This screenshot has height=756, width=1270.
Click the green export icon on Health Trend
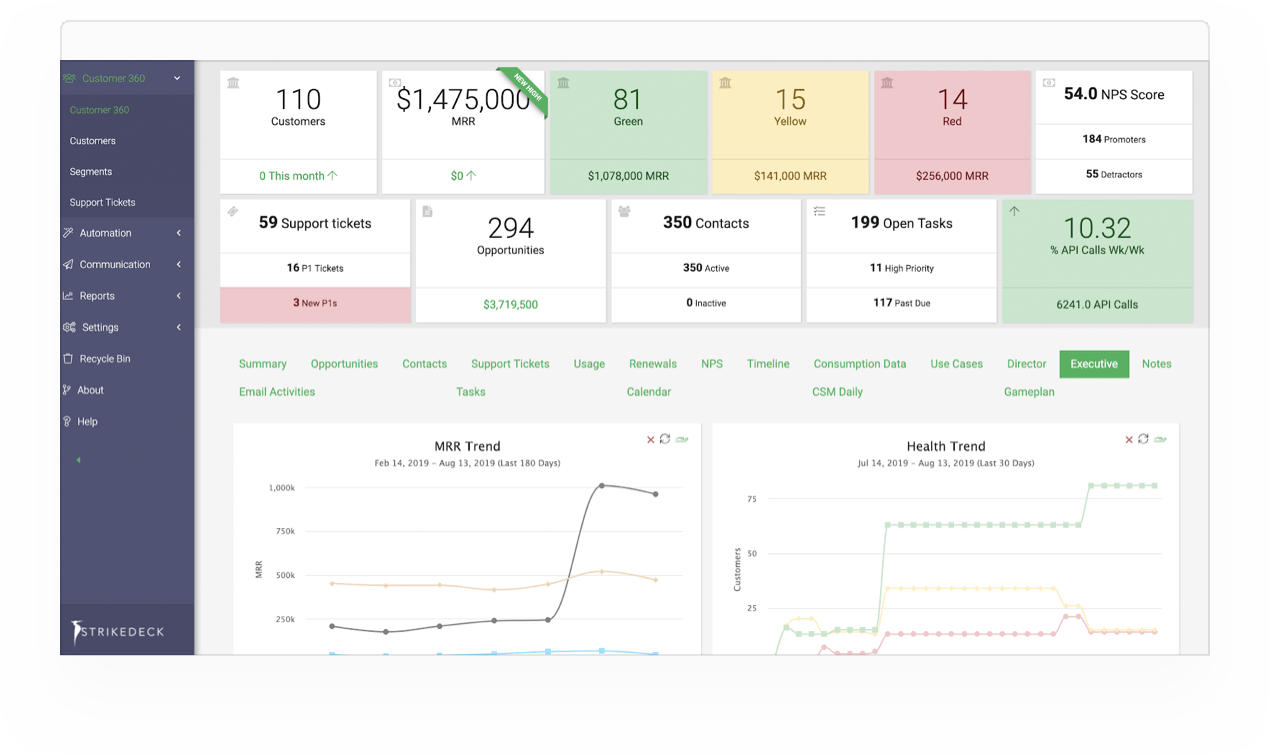pyautogui.click(x=1159, y=439)
